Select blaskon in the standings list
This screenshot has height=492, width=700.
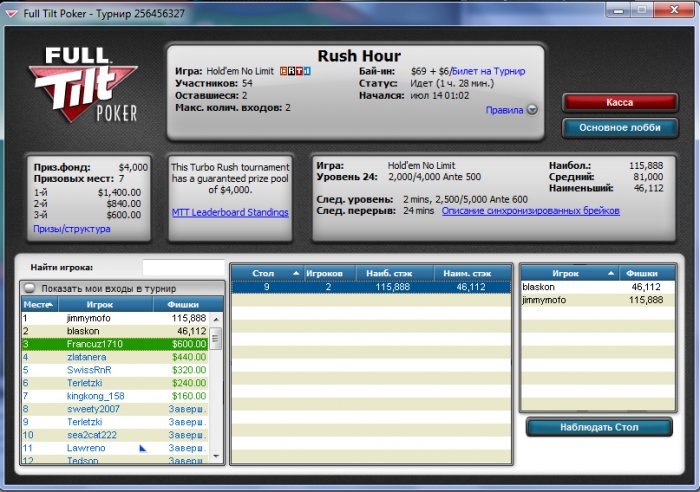(x=115, y=331)
